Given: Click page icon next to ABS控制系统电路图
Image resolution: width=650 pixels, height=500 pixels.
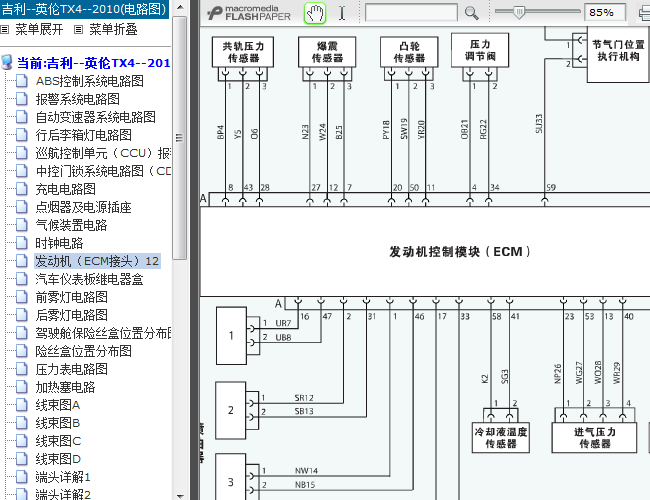Looking at the screenshot, I should 22,81.
